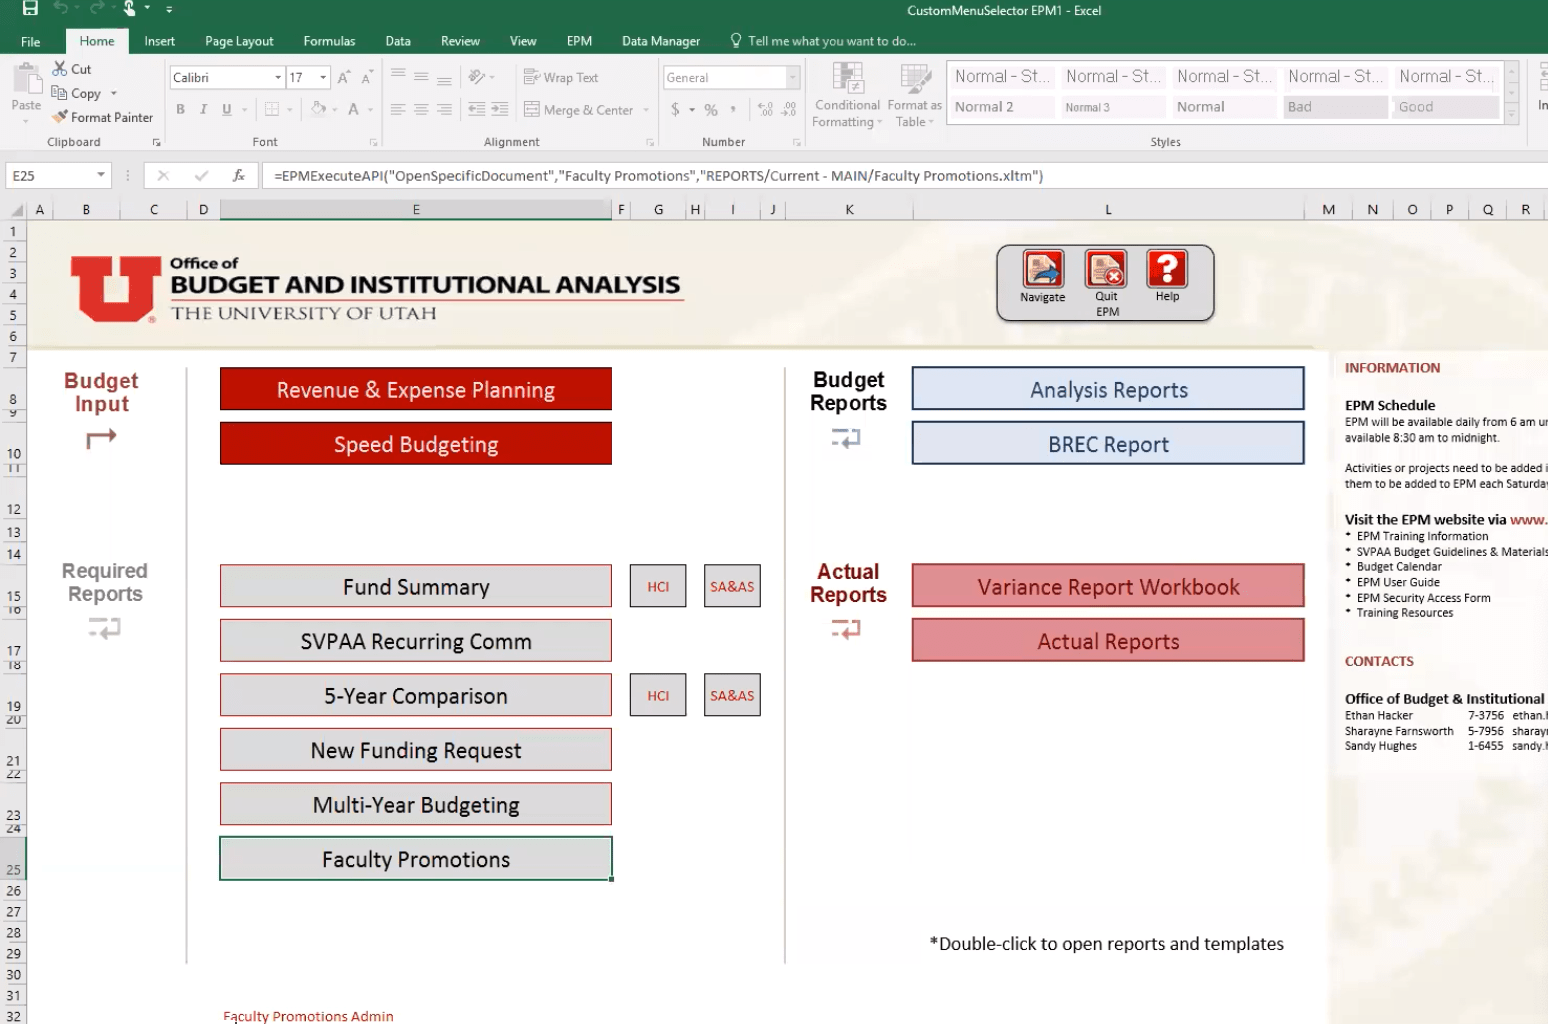Align text to the left
The image size is (1548, 1024).
click(x=398, y=109)
